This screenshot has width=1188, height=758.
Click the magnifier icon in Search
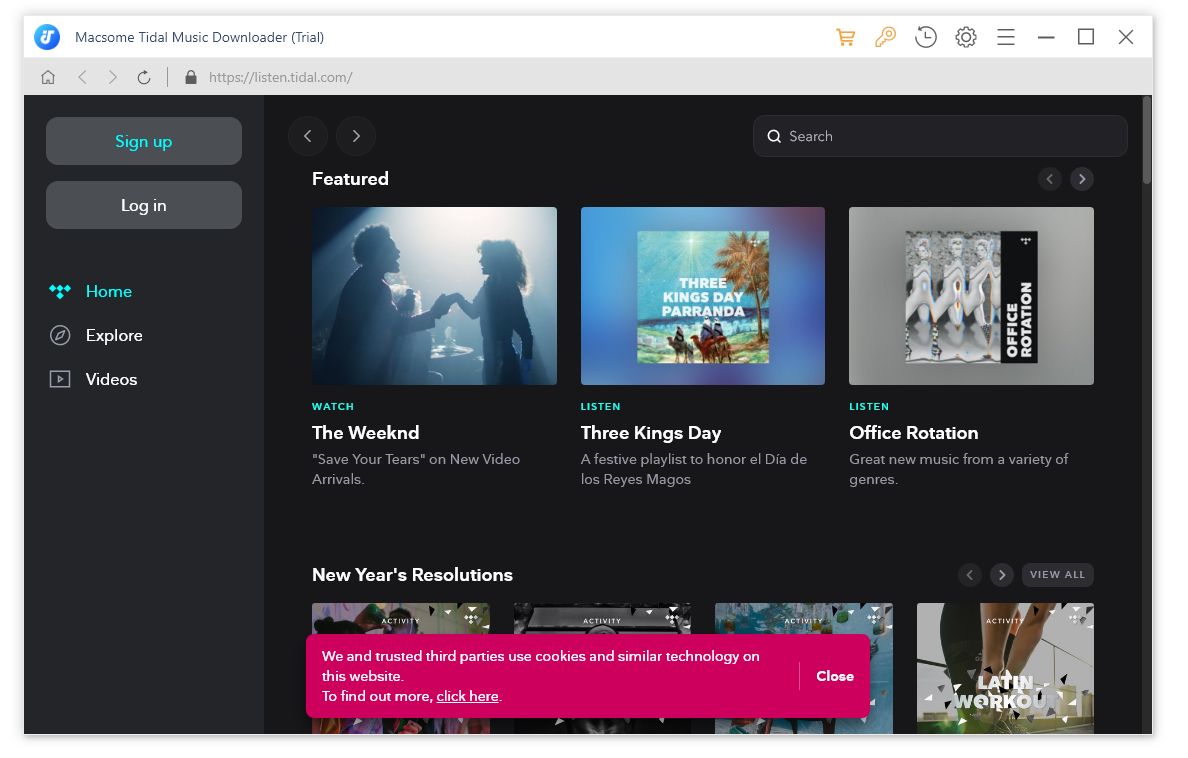click(x=774, y=136)
